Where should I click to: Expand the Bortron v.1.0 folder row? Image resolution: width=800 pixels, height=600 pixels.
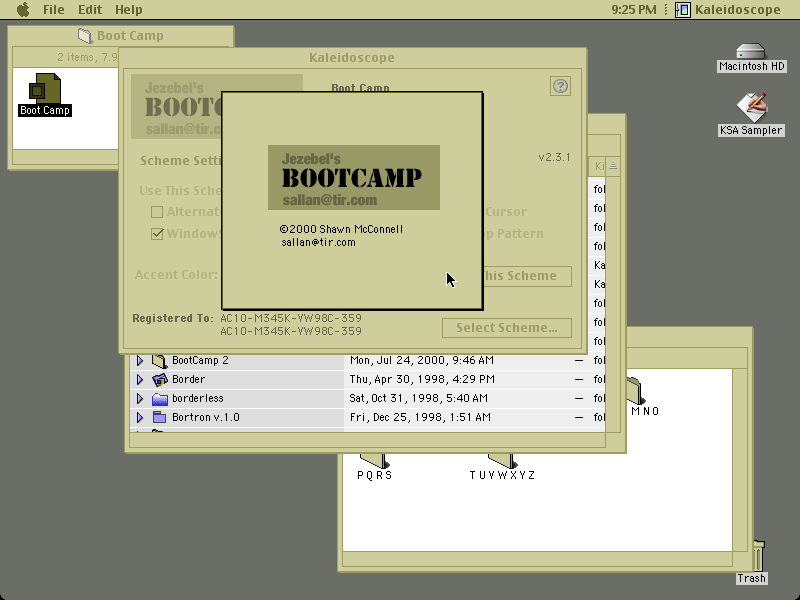click(140, 417)
